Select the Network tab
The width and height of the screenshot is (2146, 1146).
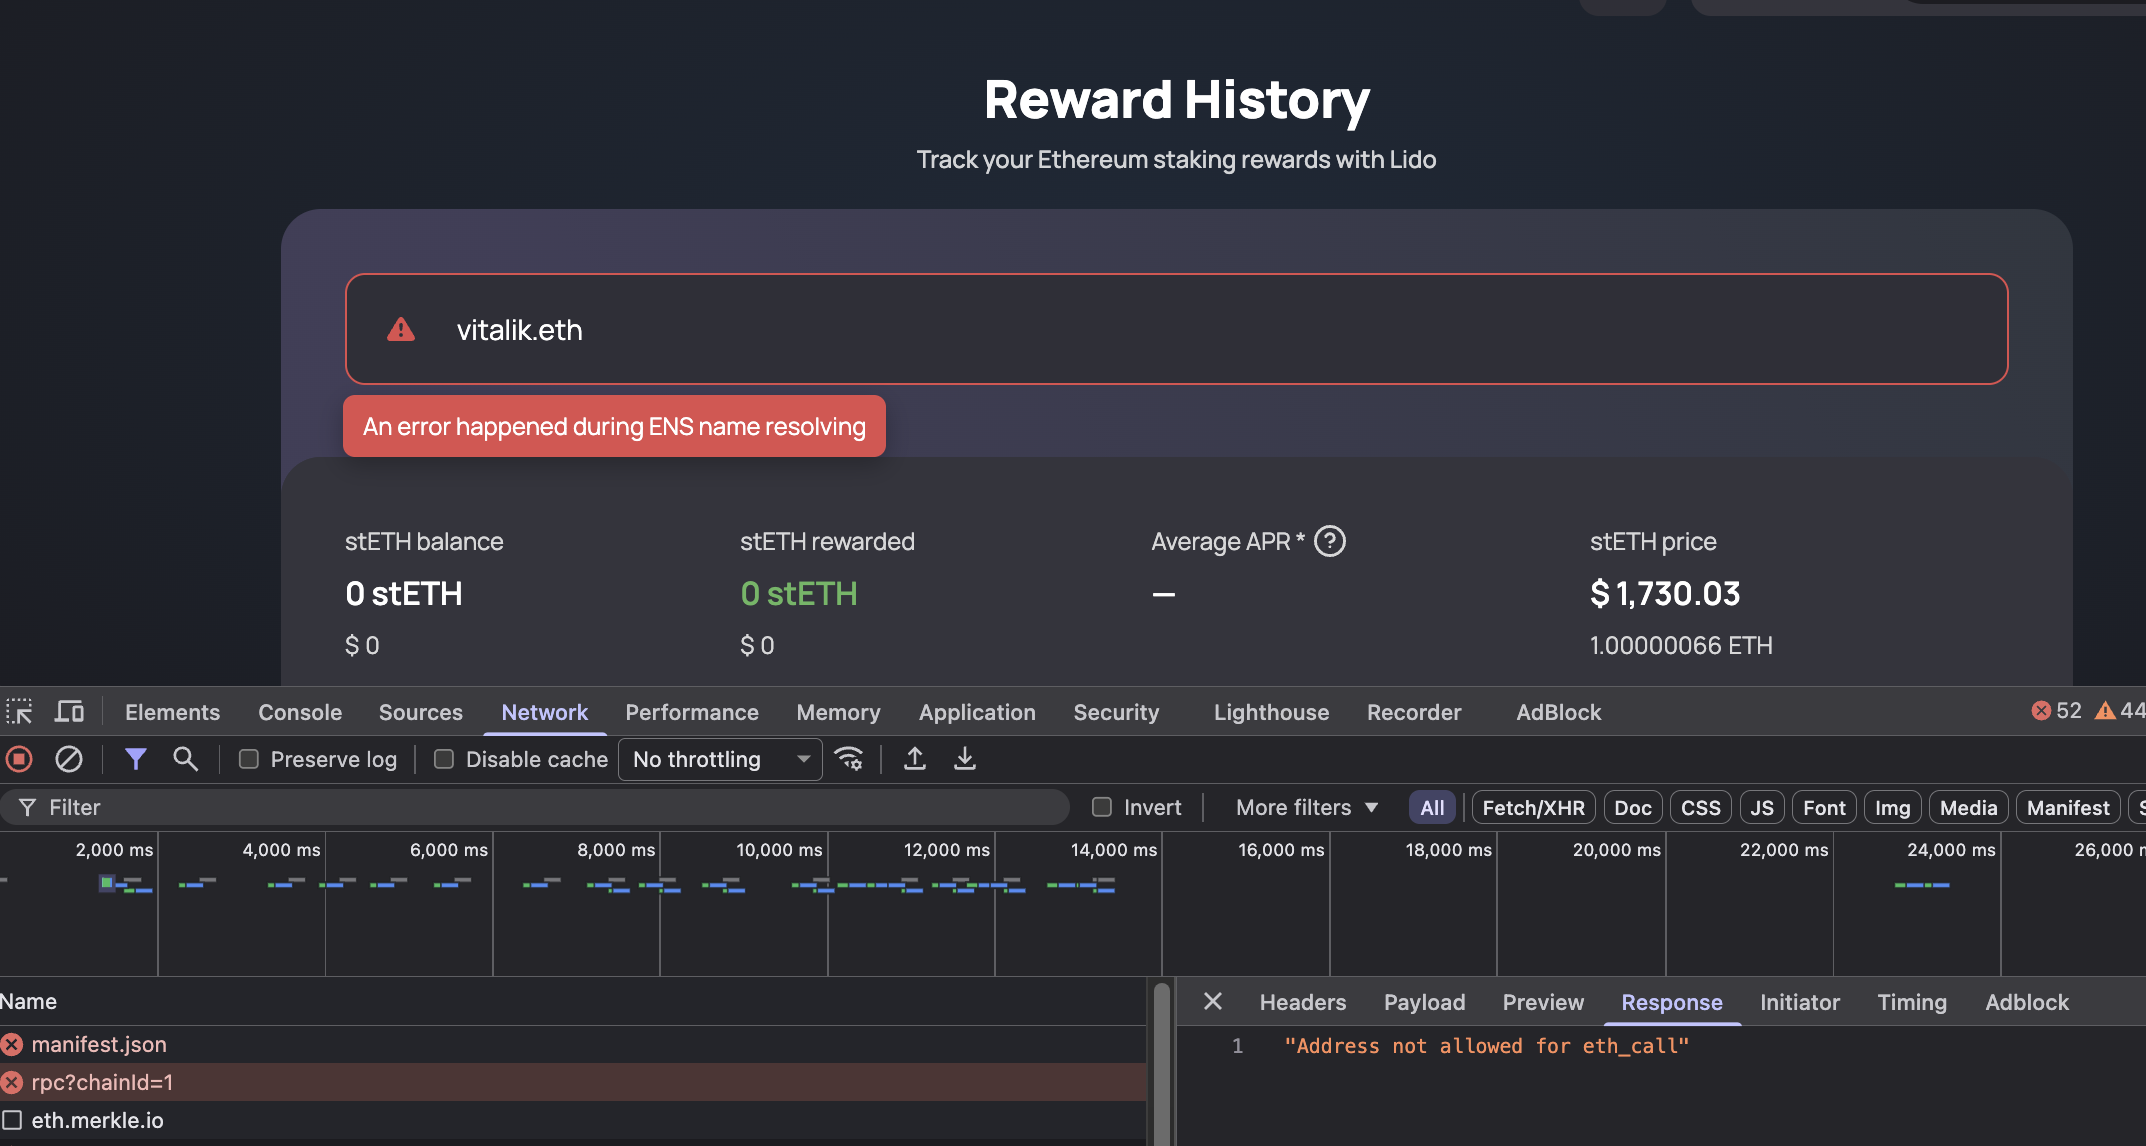coord(545,712)
